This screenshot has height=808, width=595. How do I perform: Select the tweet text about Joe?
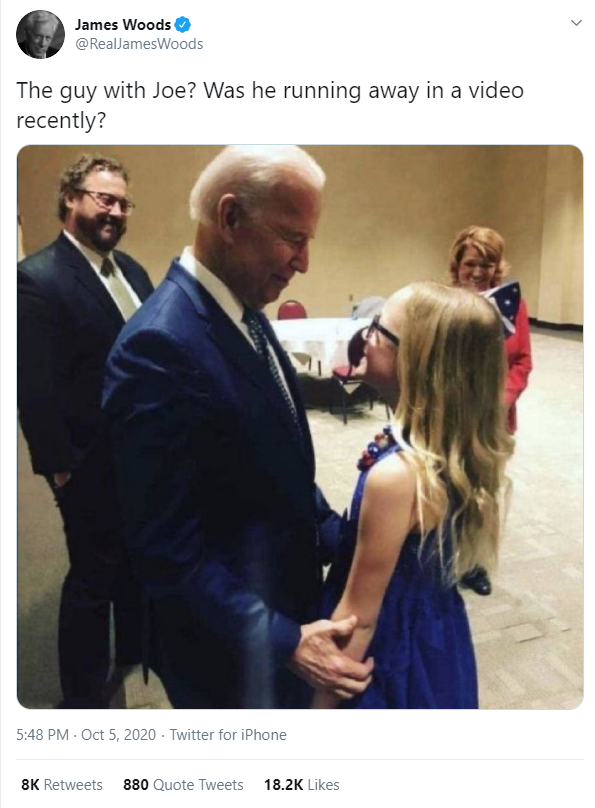click(x=270, y=105)
